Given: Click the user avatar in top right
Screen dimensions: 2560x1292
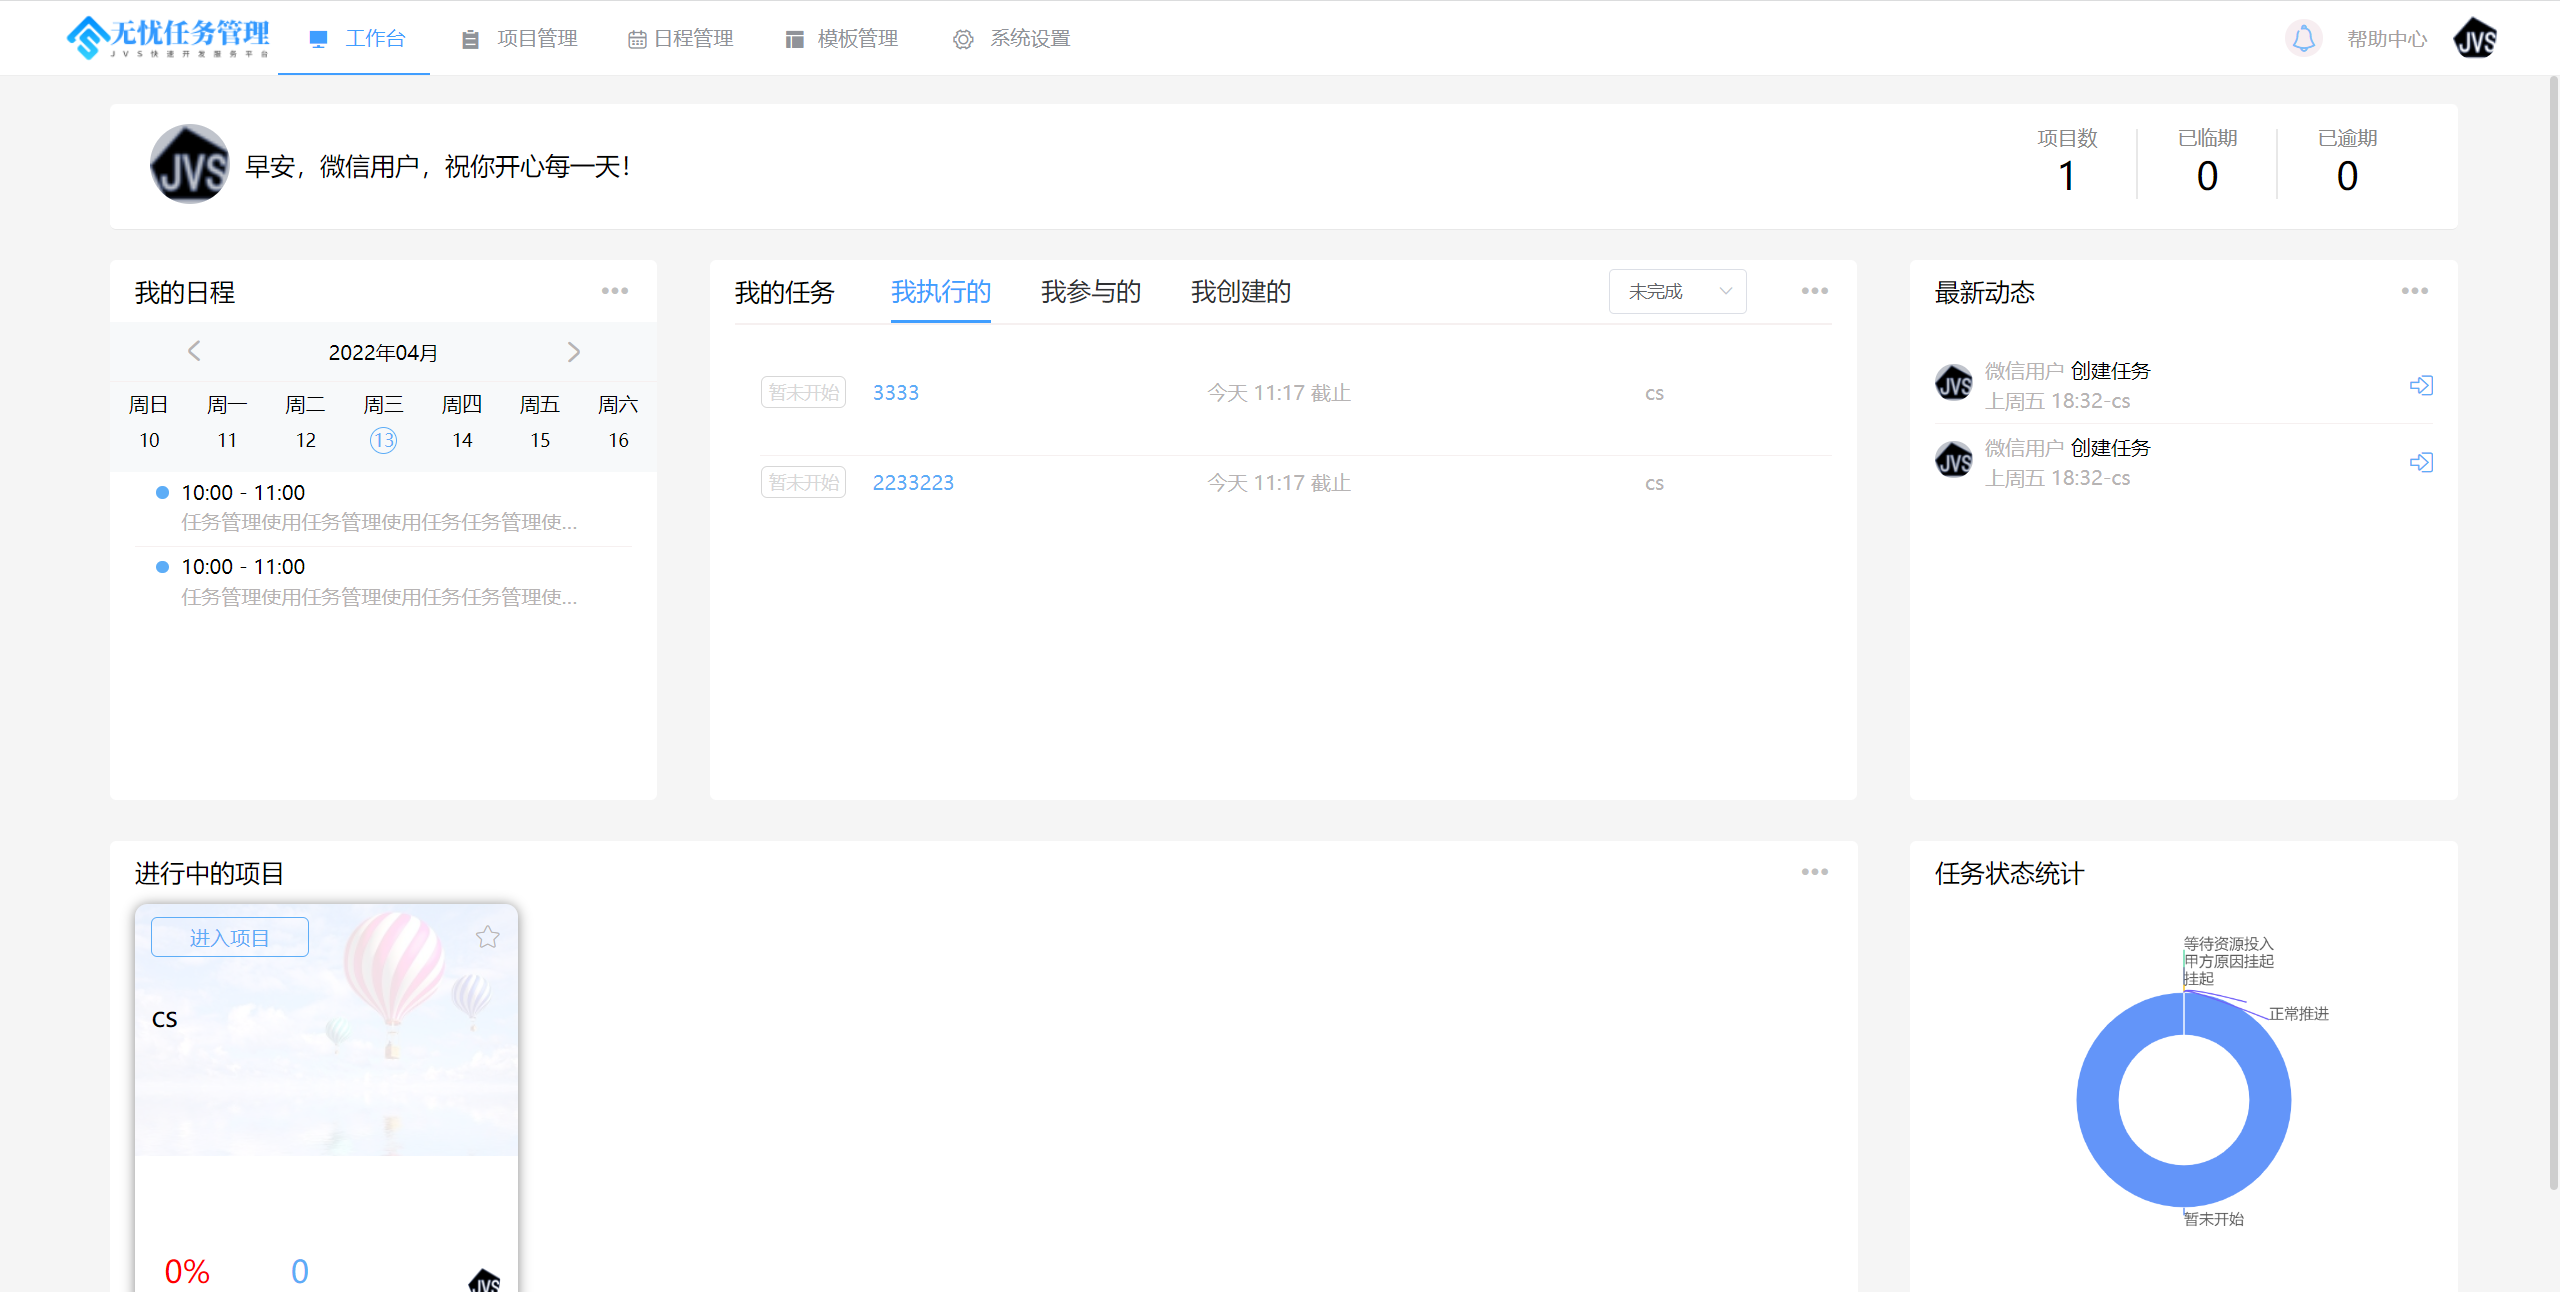Looking at the screenshot, I should [x=2475, y=39].
